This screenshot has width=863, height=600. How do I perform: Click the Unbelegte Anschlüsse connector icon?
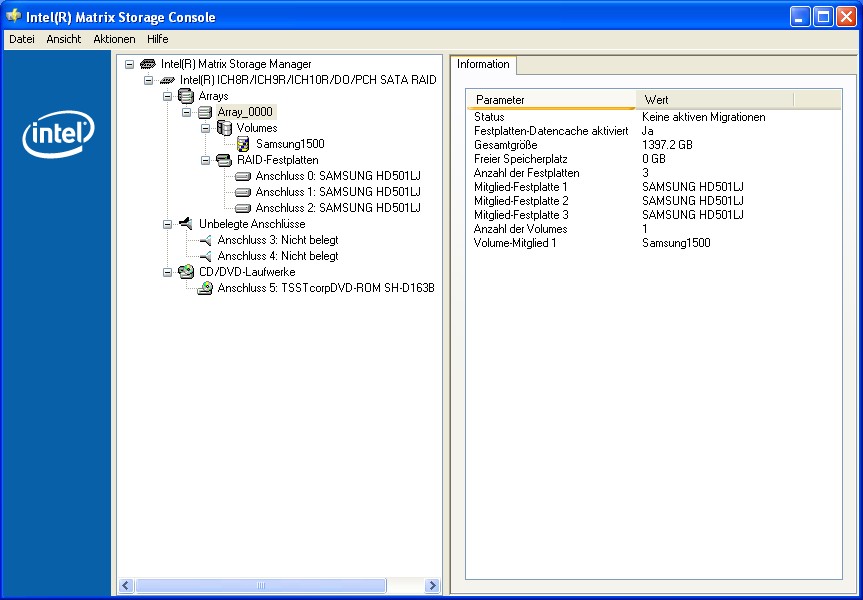[x=186, y=223]
